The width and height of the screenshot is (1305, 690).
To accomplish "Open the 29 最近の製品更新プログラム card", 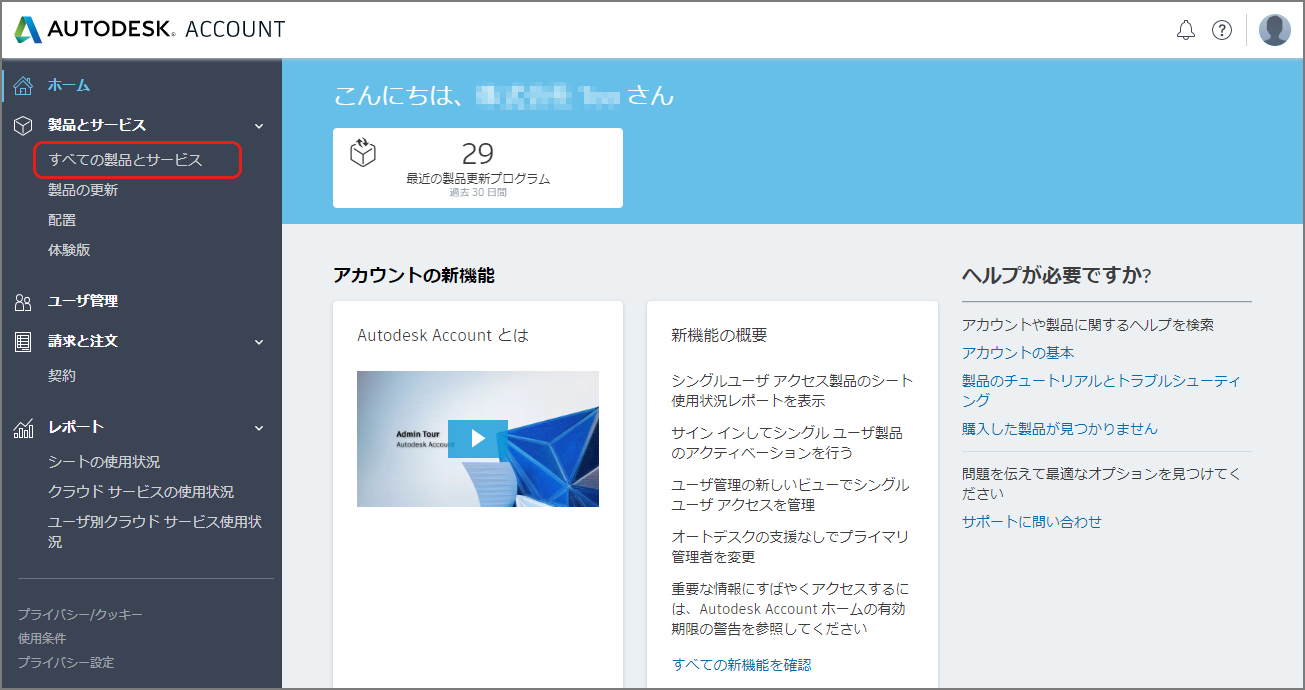I will (478, 168).
